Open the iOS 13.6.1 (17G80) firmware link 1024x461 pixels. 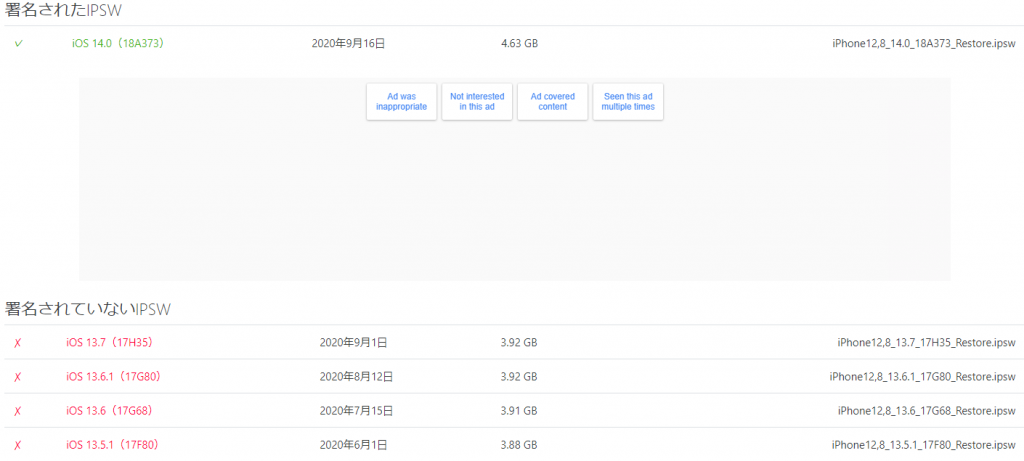click(113, 377)
